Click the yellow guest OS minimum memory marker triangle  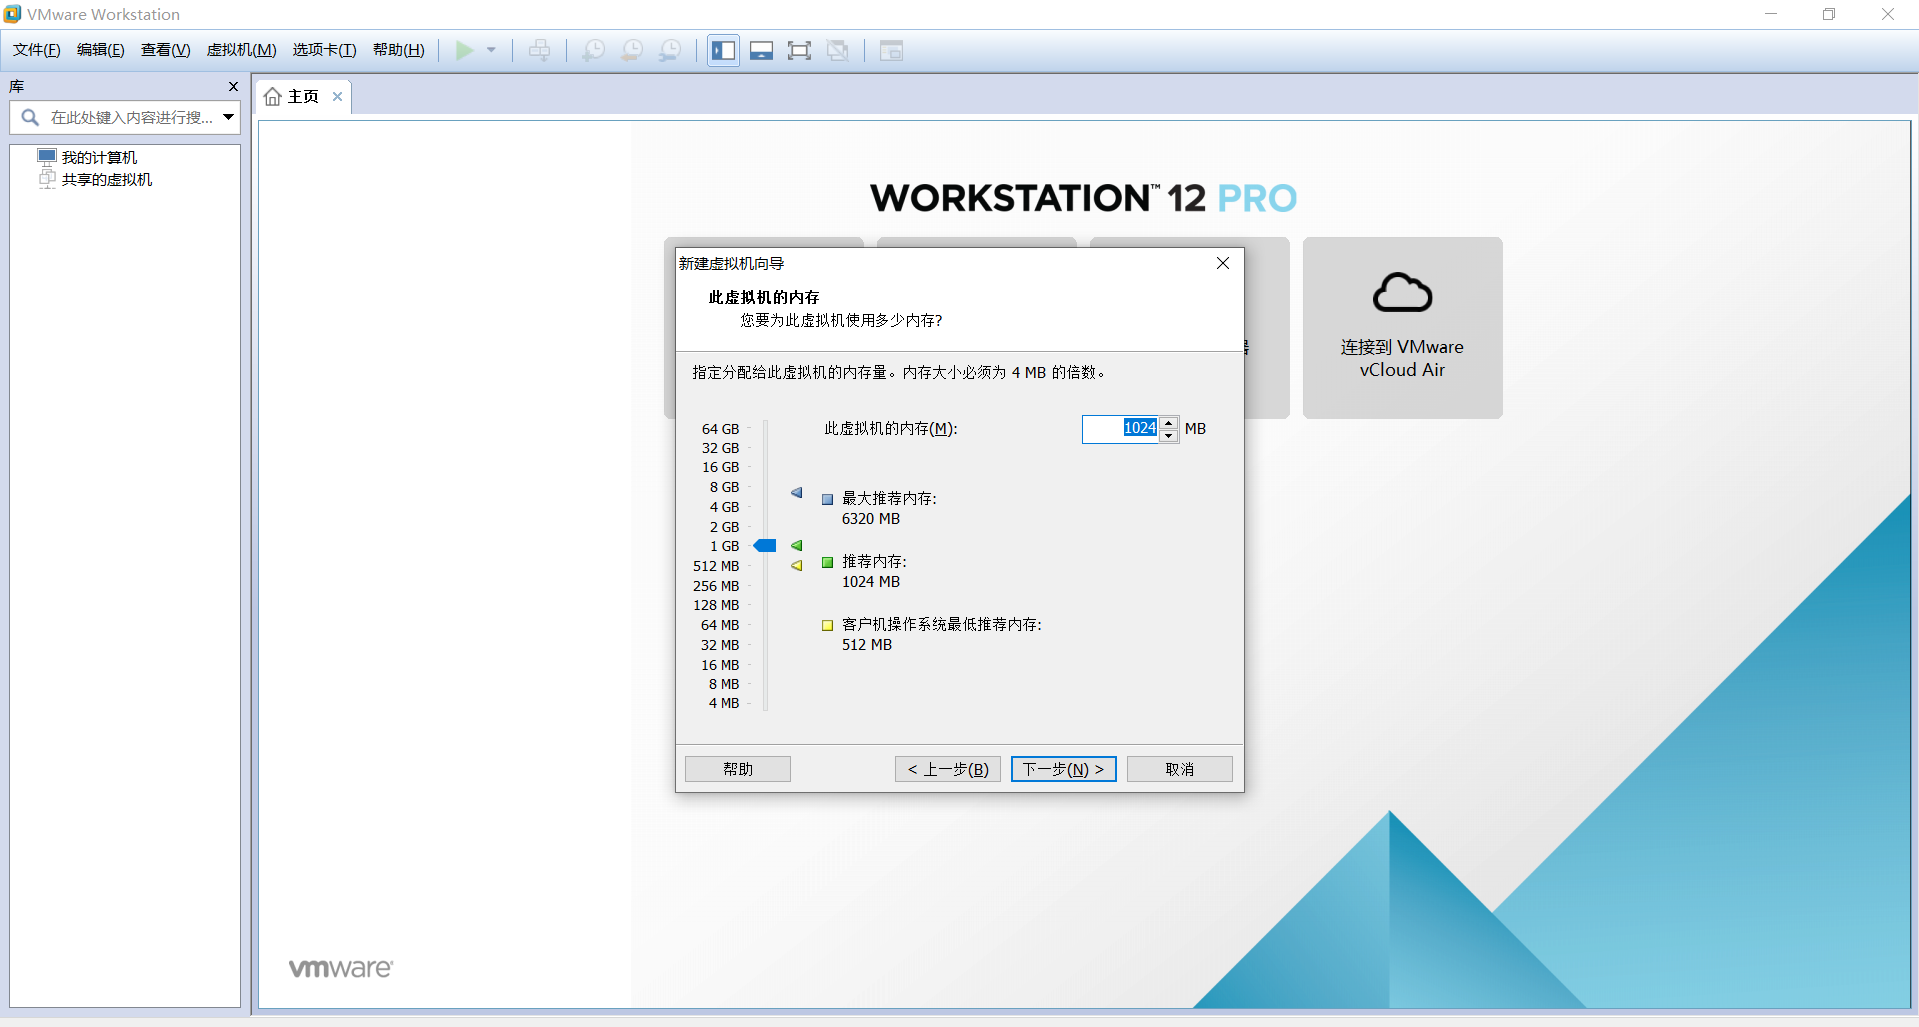coord(797,566)
